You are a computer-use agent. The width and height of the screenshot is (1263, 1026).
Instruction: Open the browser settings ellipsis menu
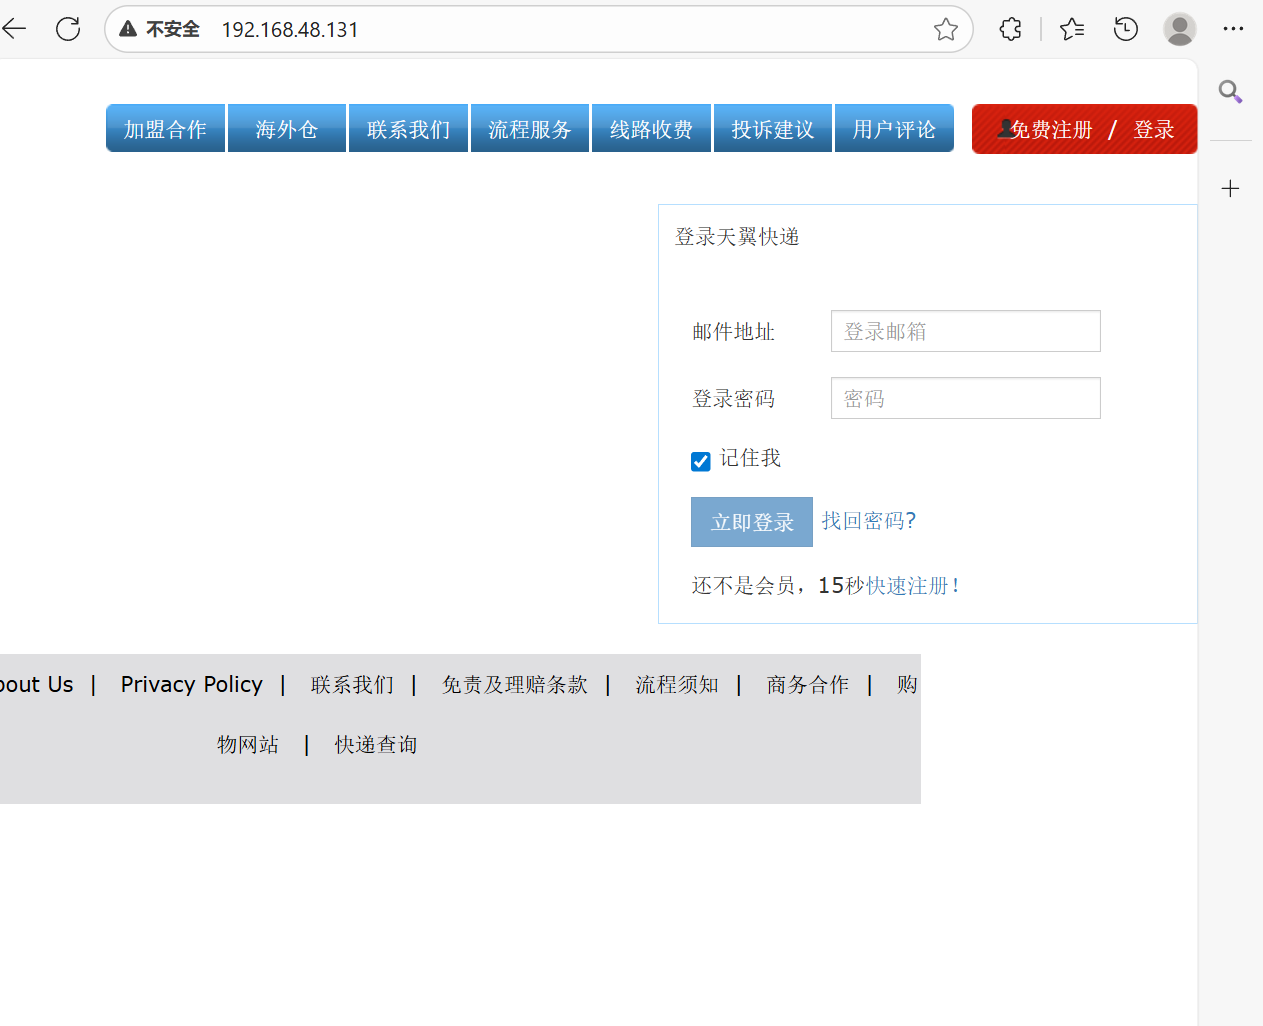tap(1233, 29)
